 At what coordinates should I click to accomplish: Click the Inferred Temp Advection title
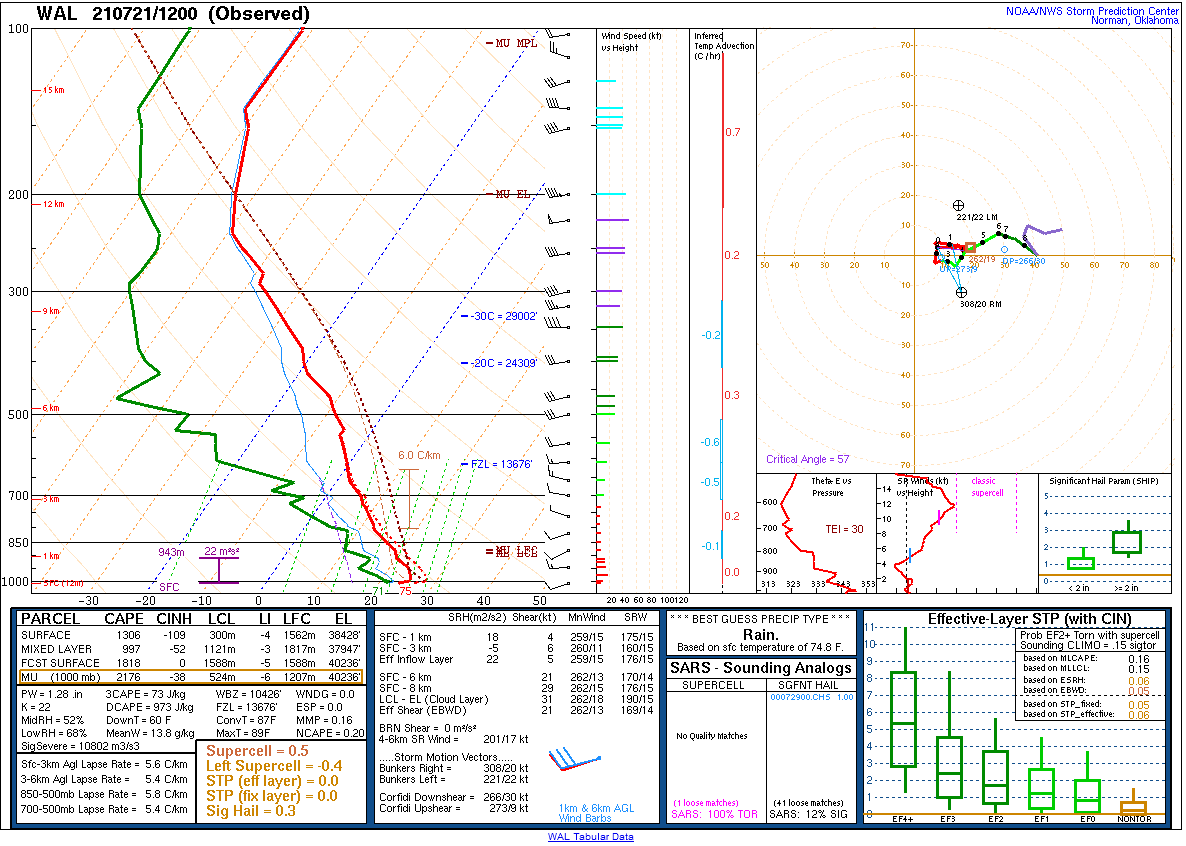tap(724, 45)
